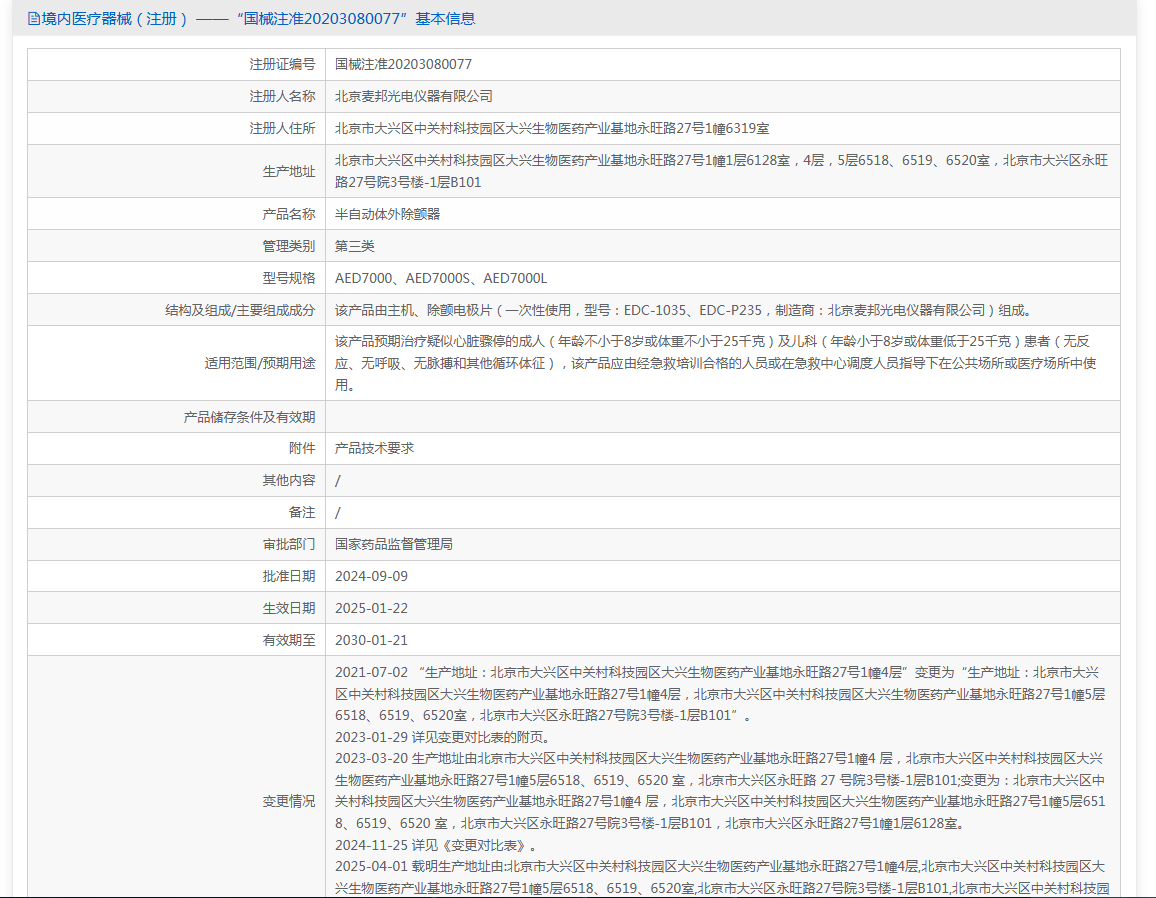Image resolution: width=1156 pixels, height=898 pixels.
Task: Select the company name 北京麦邦光电仪器有限公司
Action: pos(414,97)
